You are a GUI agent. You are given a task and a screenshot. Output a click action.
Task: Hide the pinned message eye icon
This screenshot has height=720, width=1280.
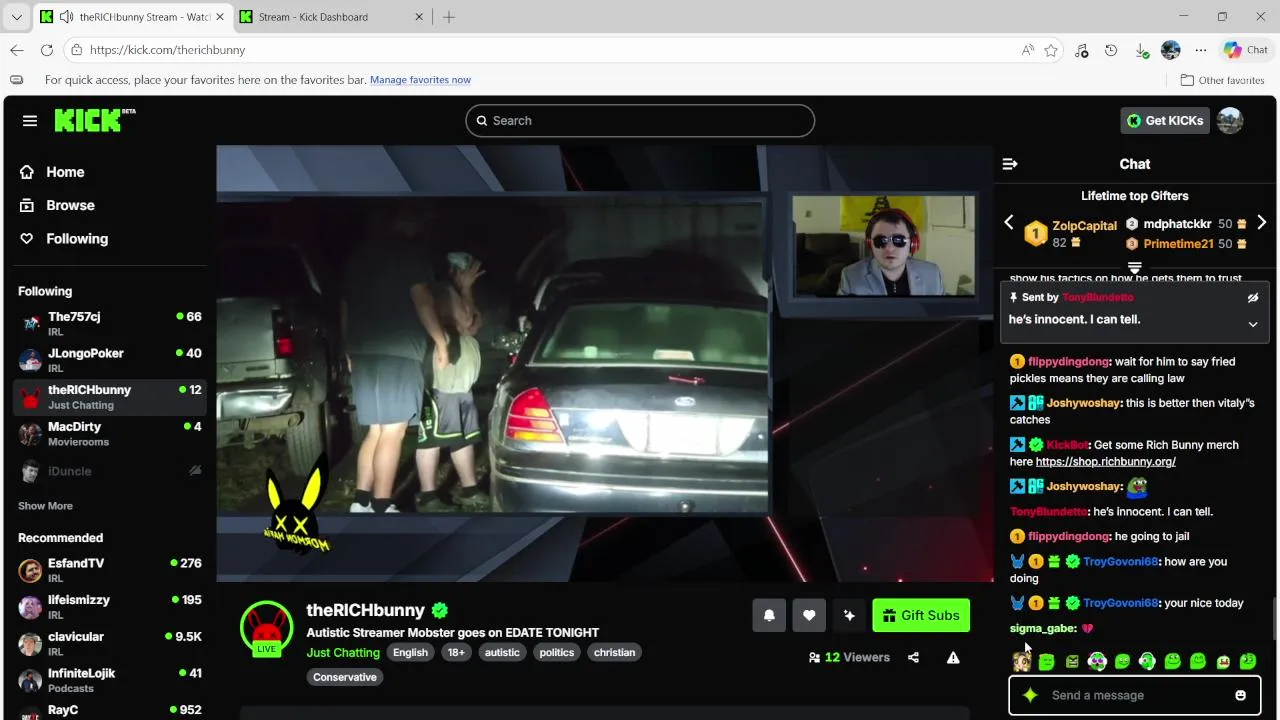[x=1253, y=298]
